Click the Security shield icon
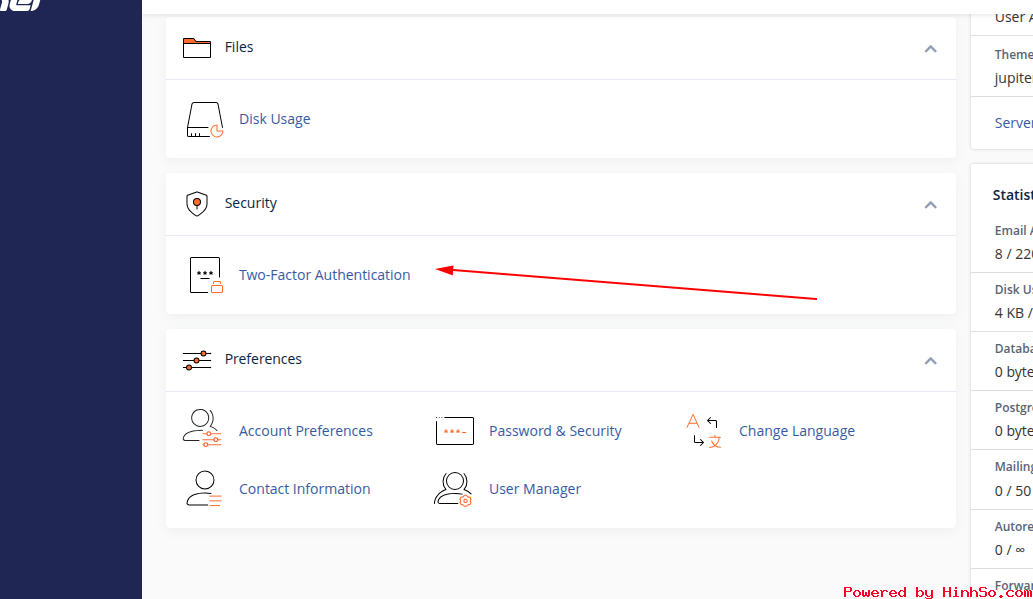 196,202
